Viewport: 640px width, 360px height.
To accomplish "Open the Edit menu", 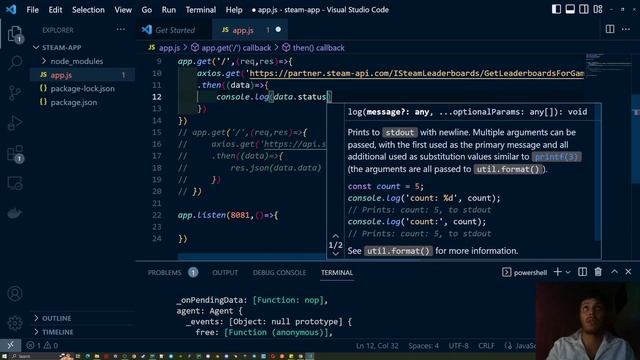I will click(x=55, y=10).
